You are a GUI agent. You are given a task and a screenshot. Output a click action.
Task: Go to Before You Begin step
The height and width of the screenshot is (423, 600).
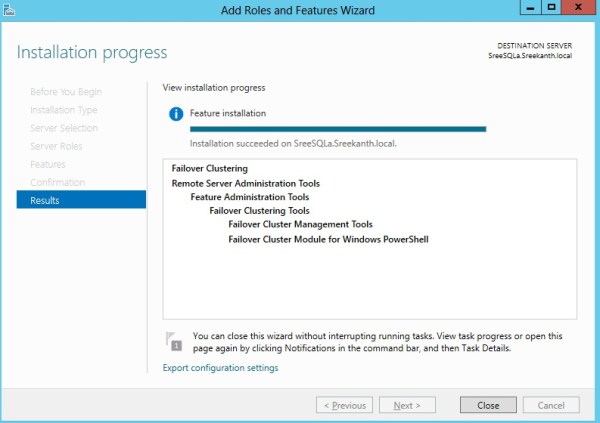[65, 92]
